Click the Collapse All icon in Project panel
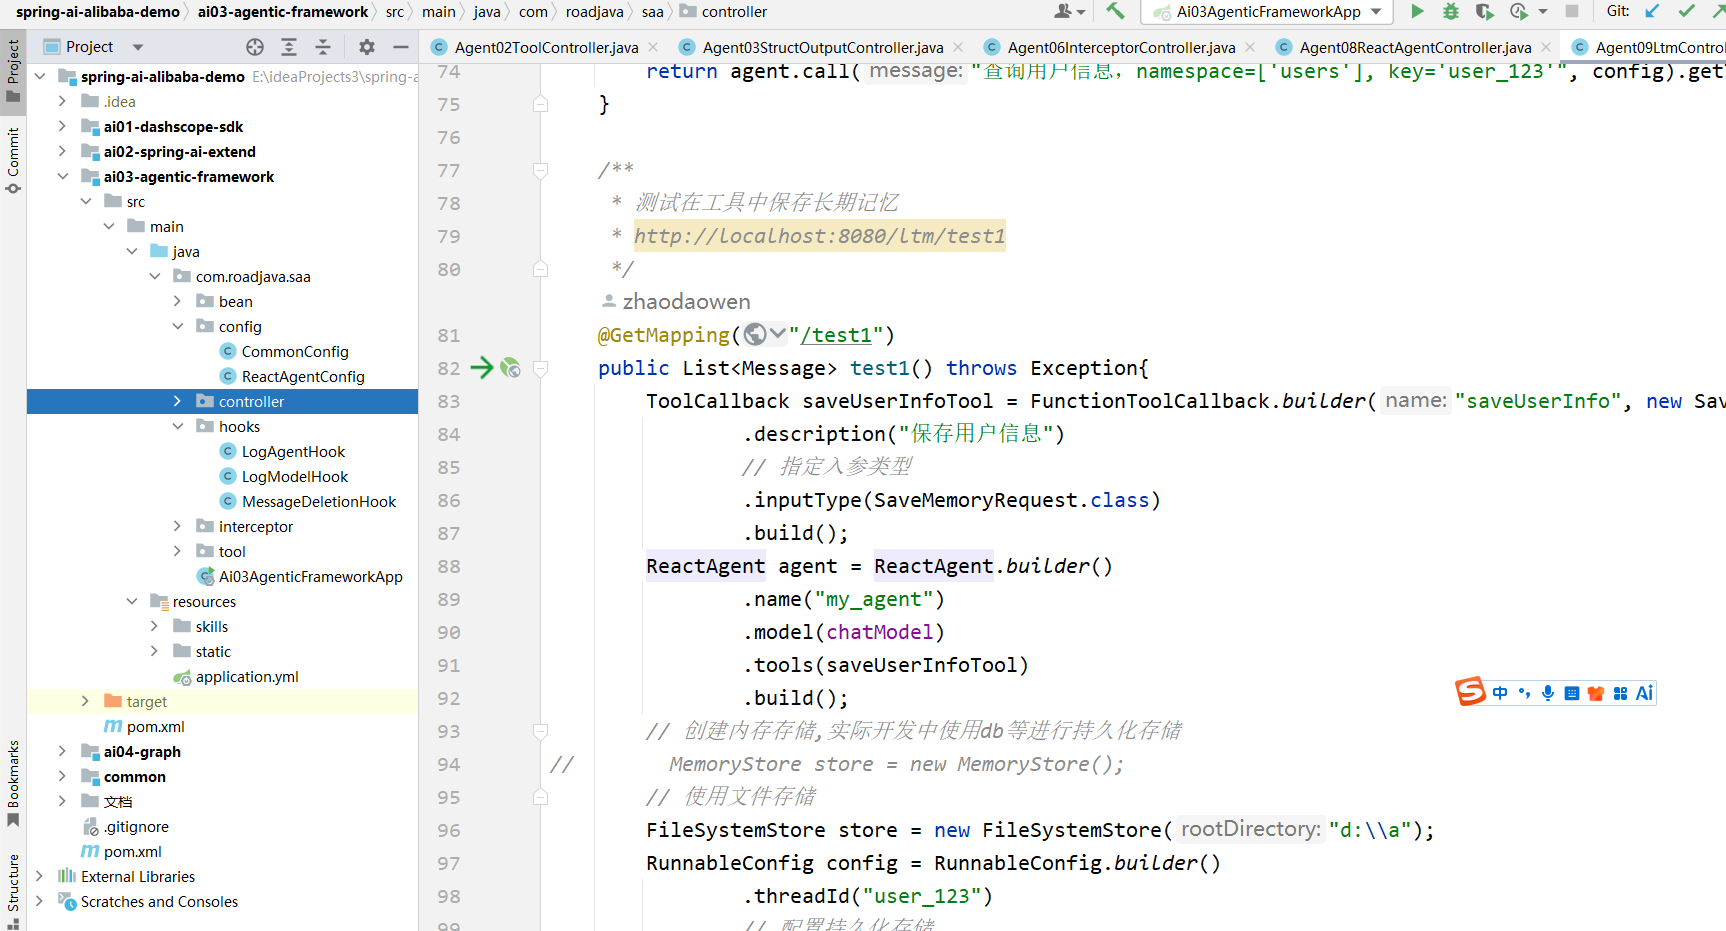 coord(323,47)
